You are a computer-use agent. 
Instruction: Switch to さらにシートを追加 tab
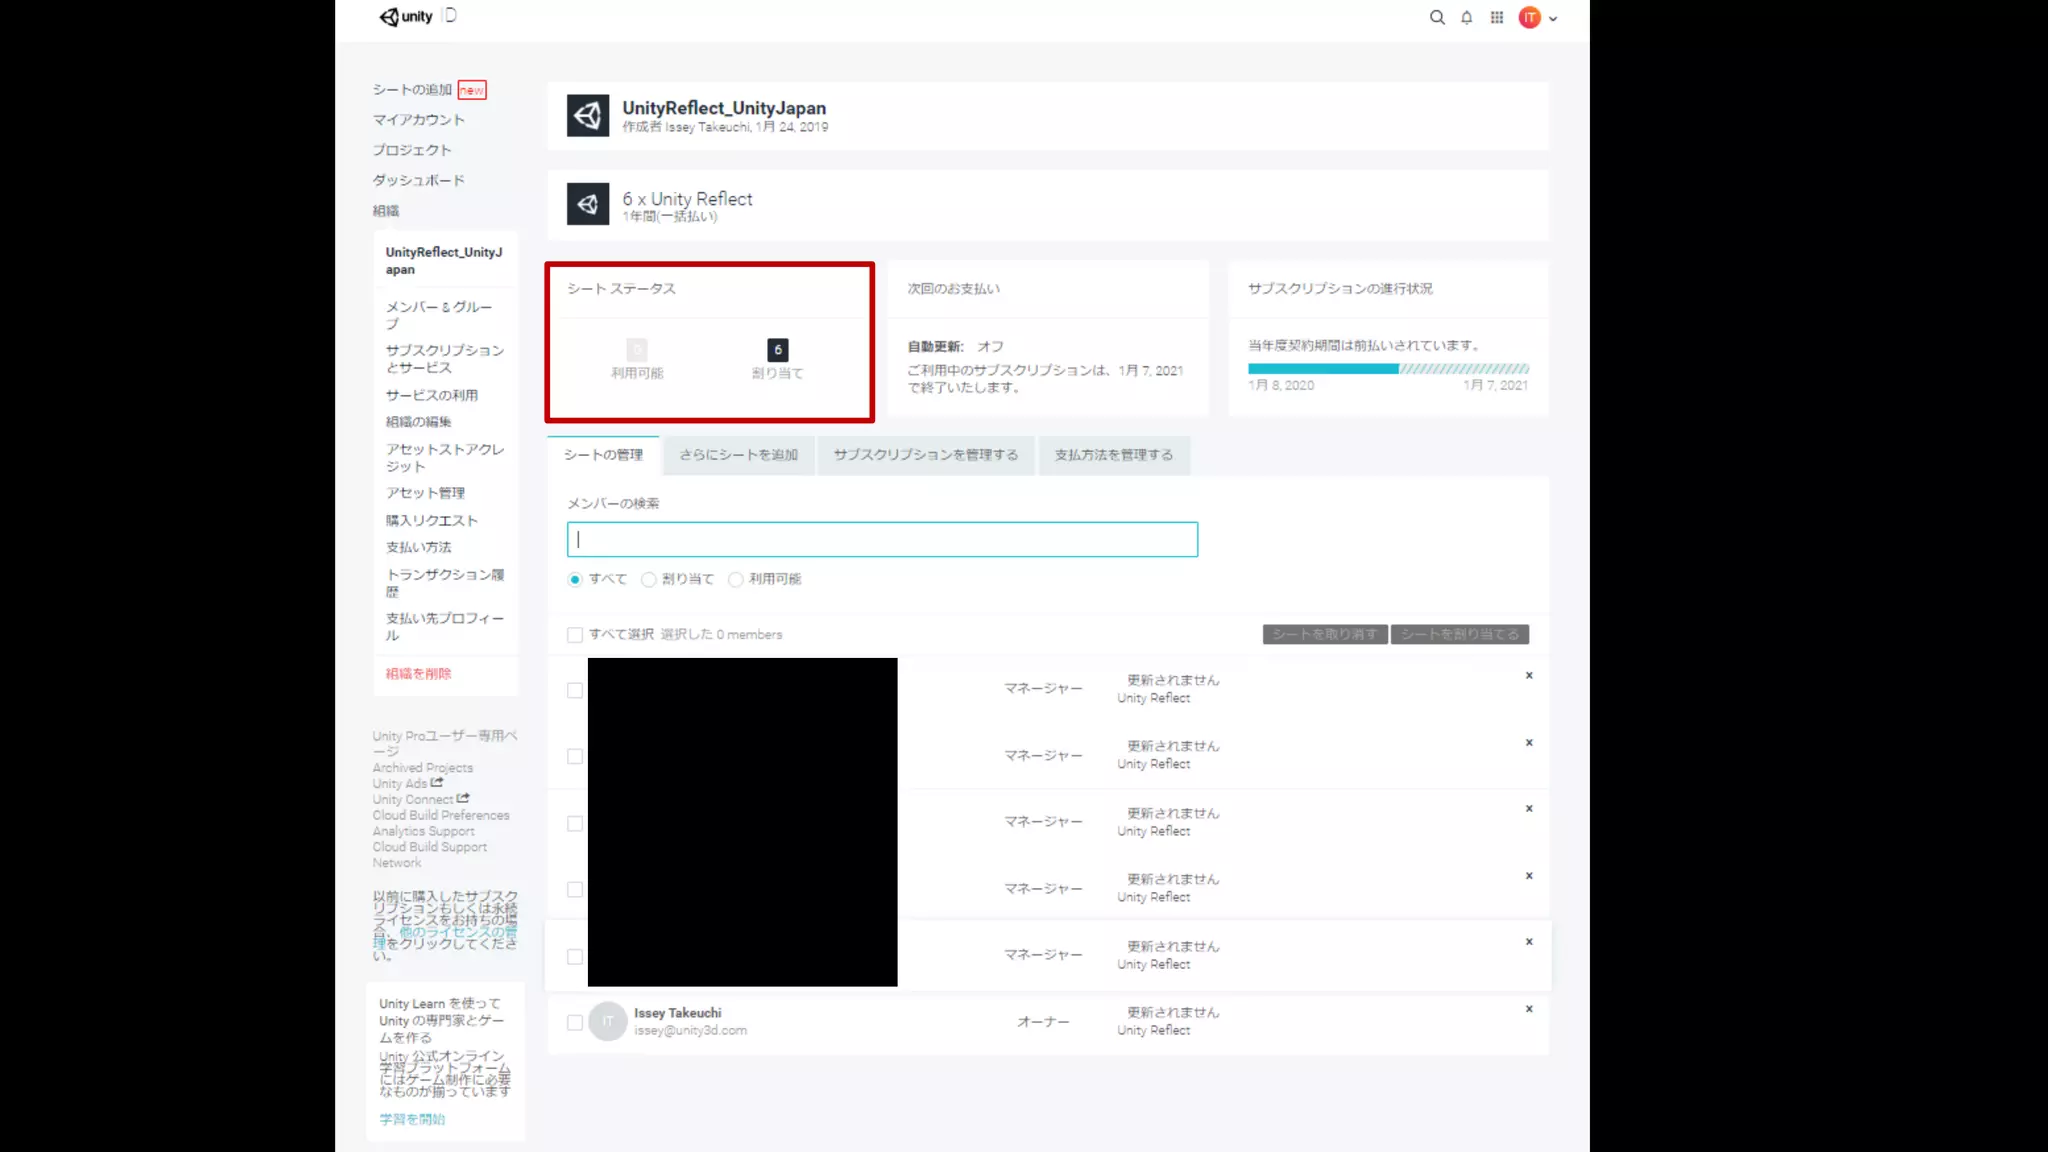pyautogui.click(x=738, y=455)
